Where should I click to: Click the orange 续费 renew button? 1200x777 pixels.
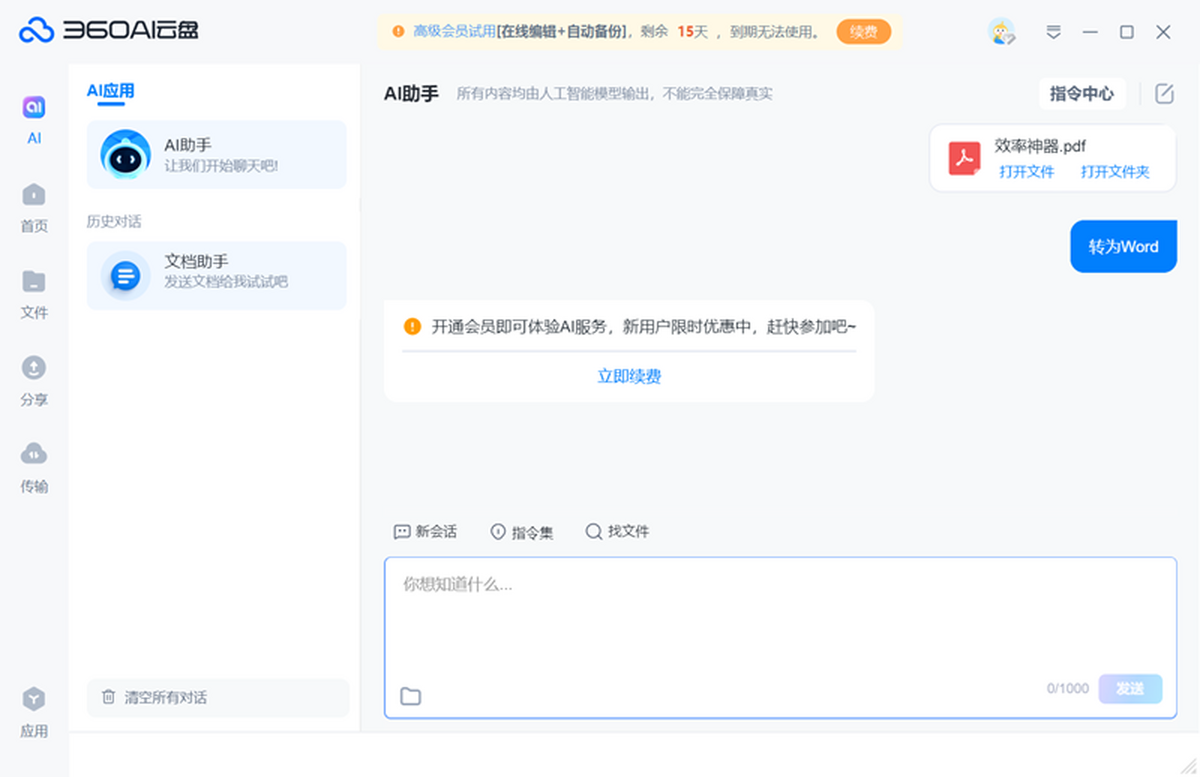[863, 32]
